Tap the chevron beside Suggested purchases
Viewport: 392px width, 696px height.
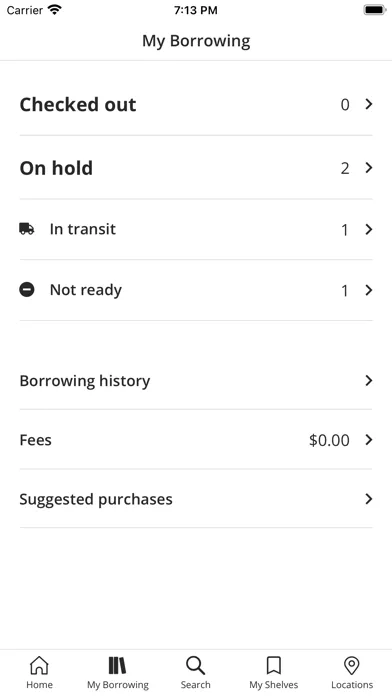(x=368, y=499)
